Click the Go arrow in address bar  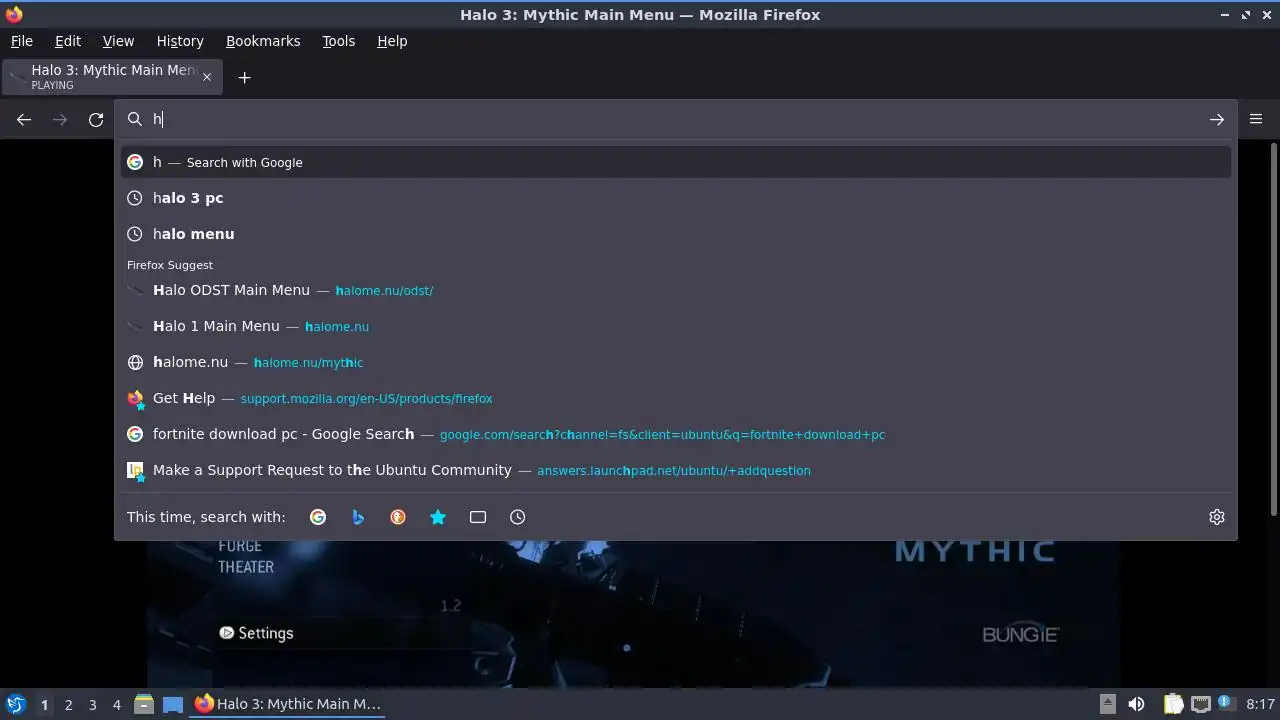[x=1217, y=119]
